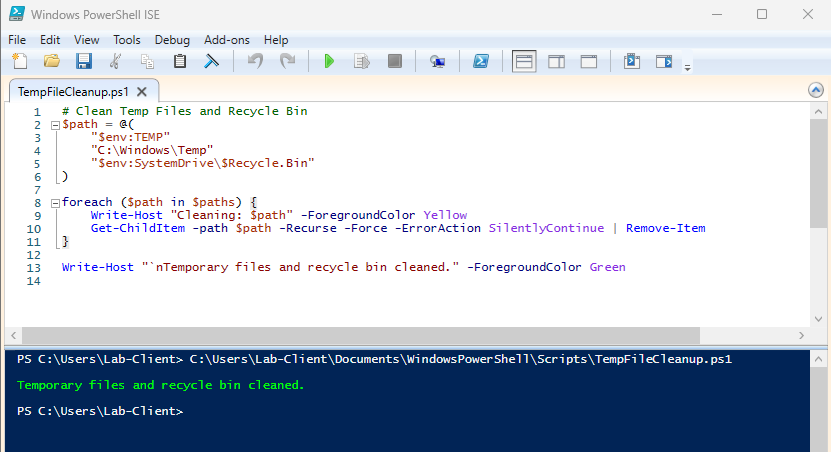Viewport: 831px width, 452px height.
Task: Click the comment line 'Clean Temp Files and Recycle Bin'
Action: tap(184, 111)
